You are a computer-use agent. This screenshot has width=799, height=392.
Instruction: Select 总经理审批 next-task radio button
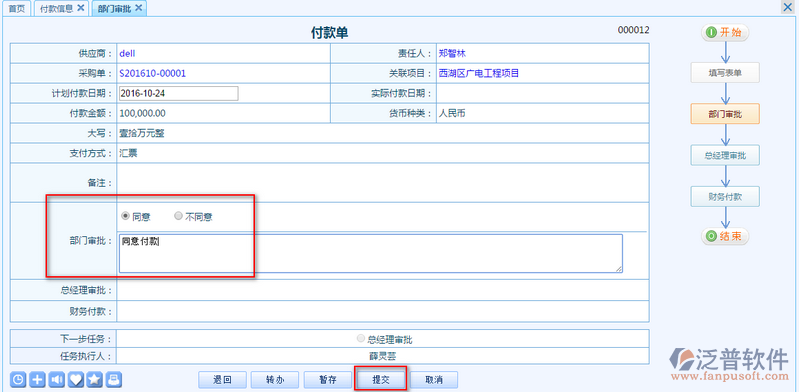[x=361, y=338]
